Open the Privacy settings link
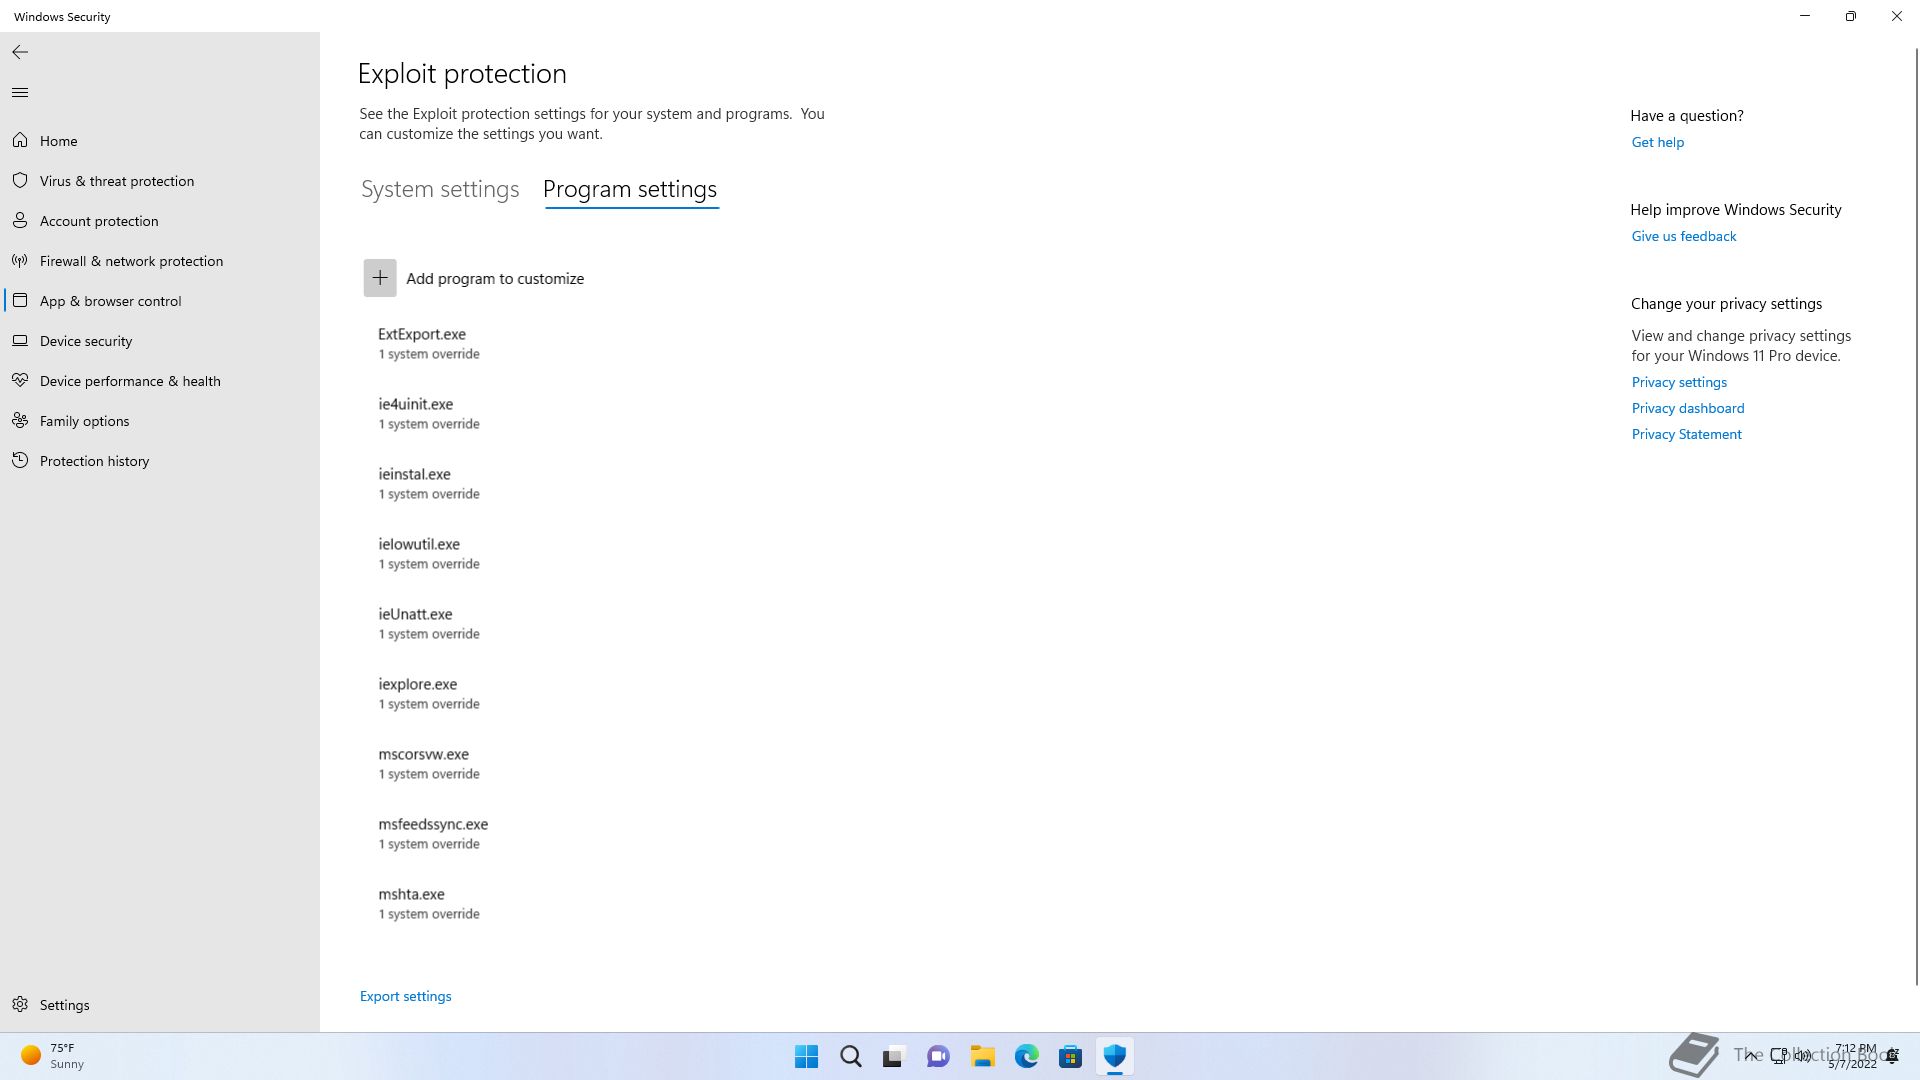The width and height of the screenshot is (1920, 1080). [1679, 382]
